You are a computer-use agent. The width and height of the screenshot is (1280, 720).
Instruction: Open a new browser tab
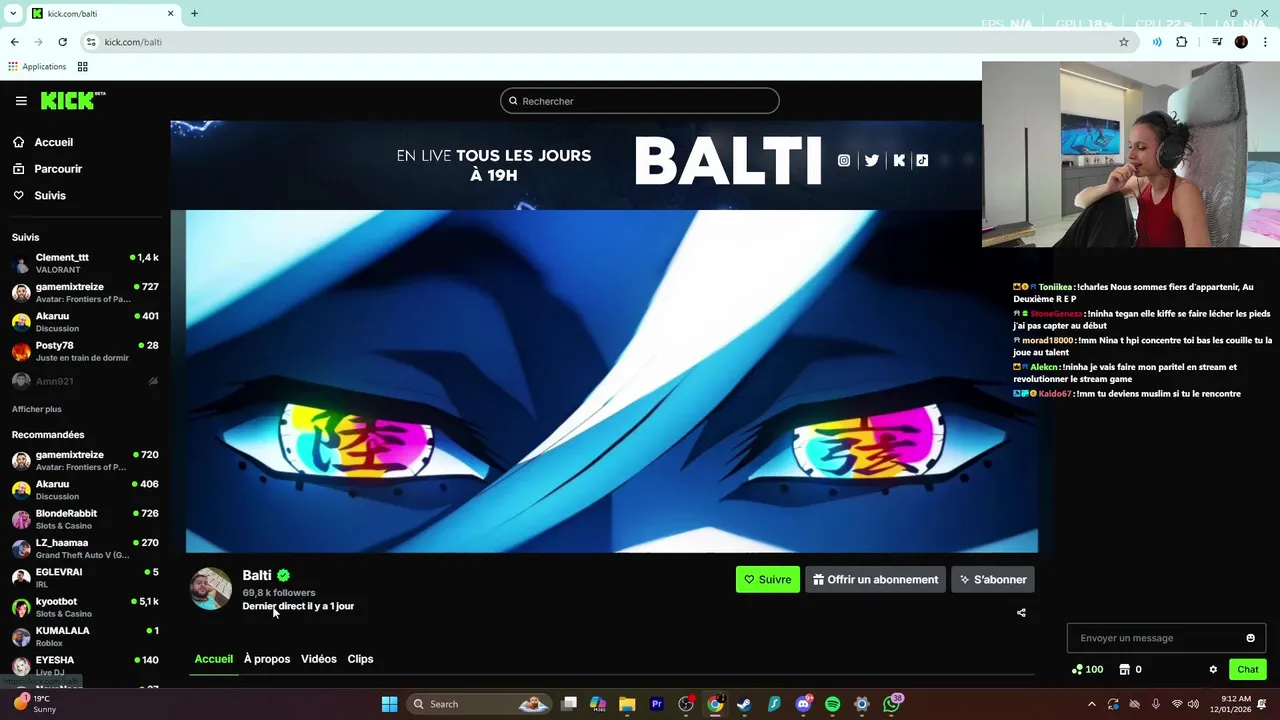(194, 13)
